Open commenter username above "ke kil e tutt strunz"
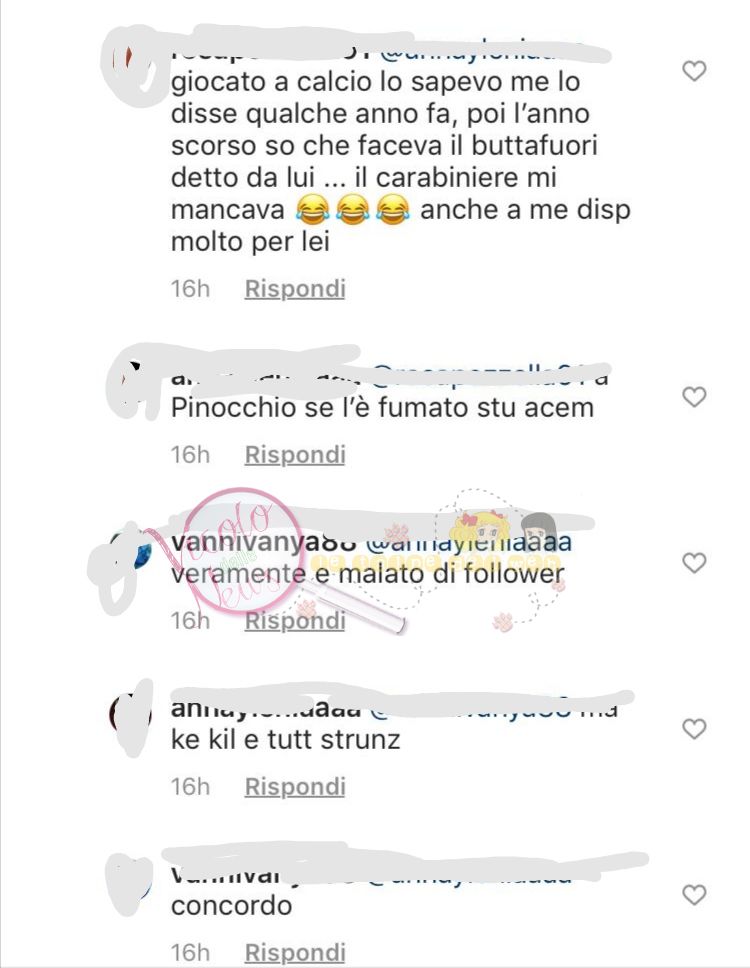This screenshot has height=968, width=750. pyautogui.click(x=265, y=710)
